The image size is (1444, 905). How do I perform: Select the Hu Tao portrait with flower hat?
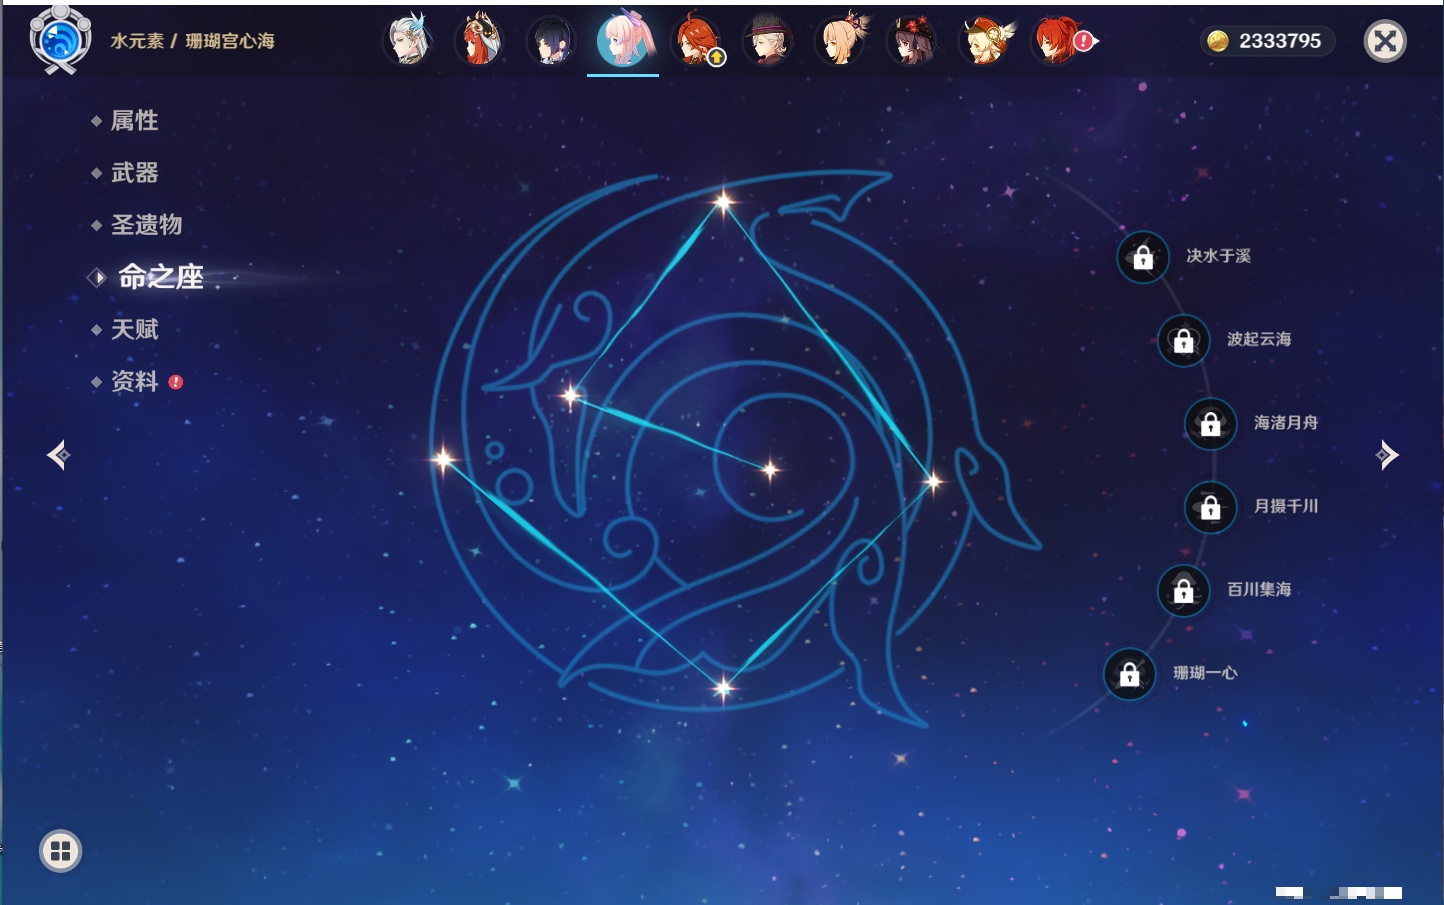(912, 40)
